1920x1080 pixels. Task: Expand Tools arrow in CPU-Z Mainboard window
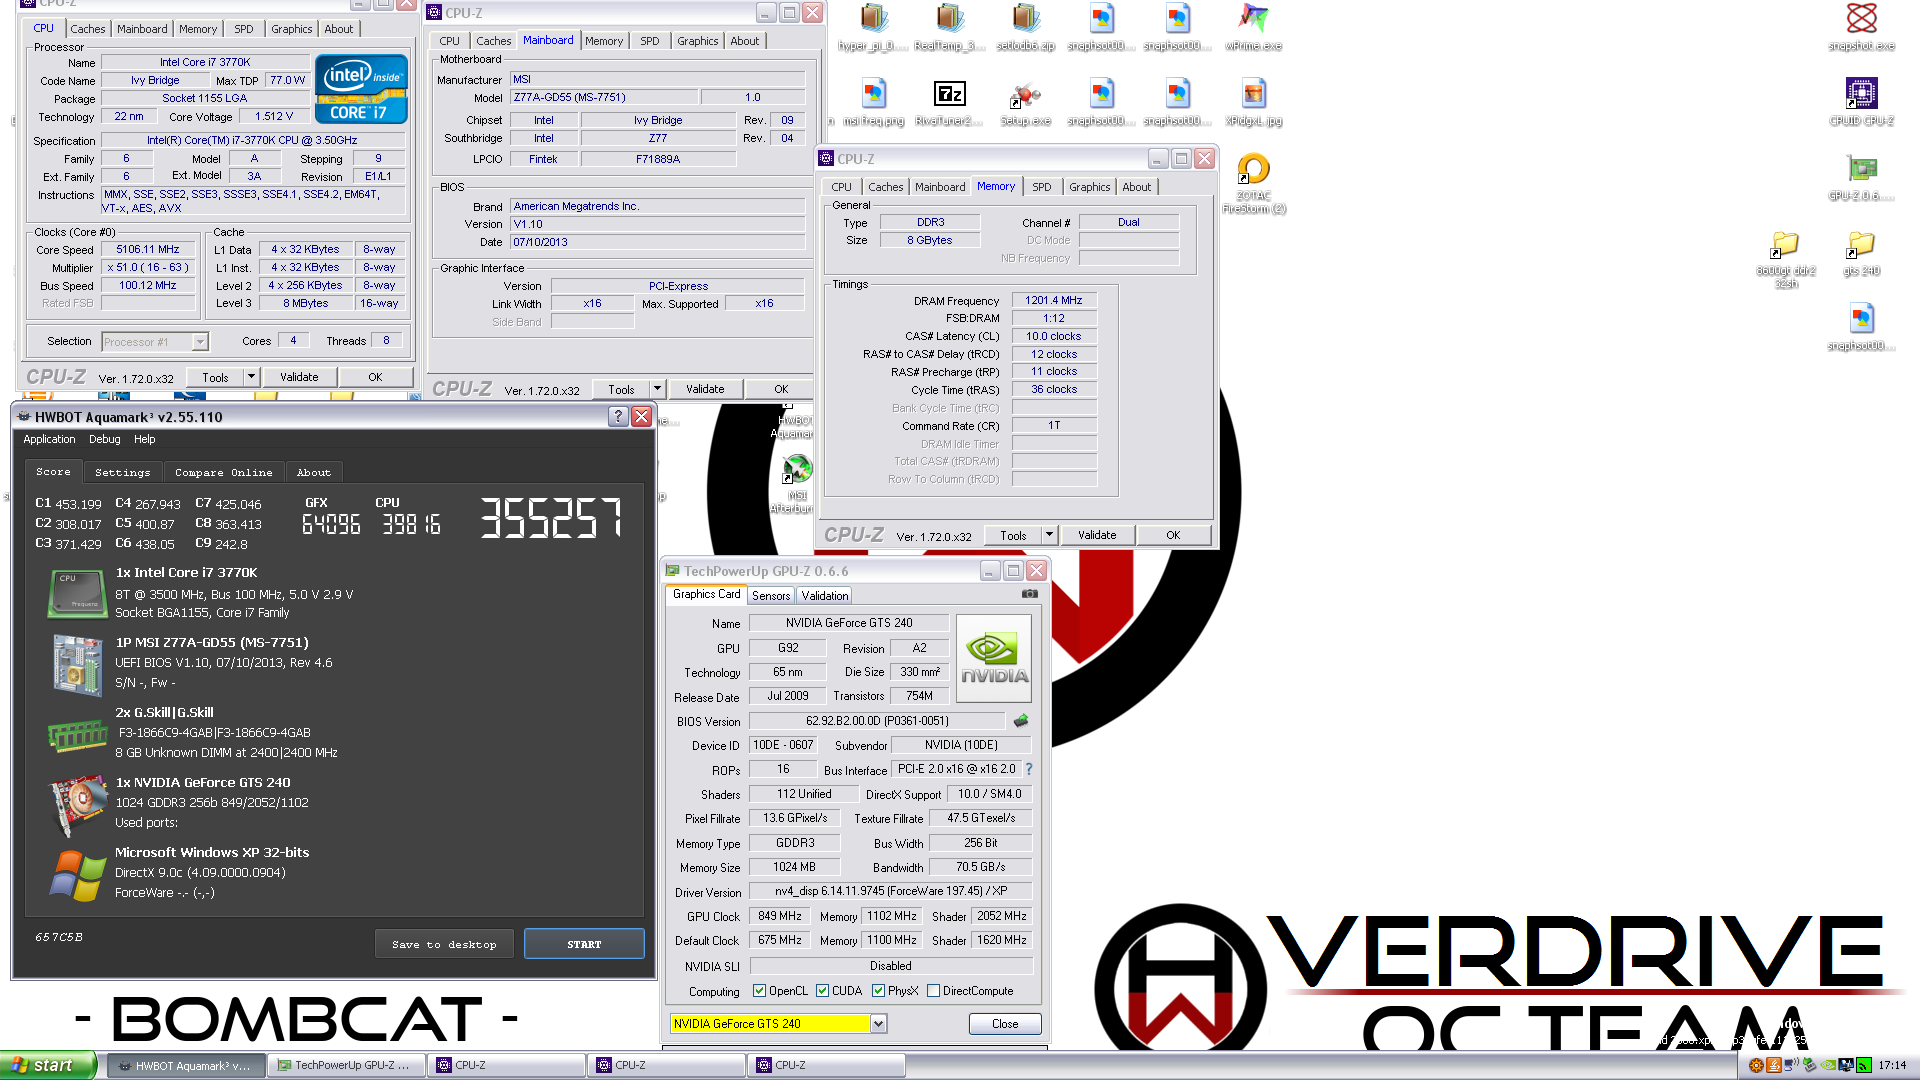point(657,389)
